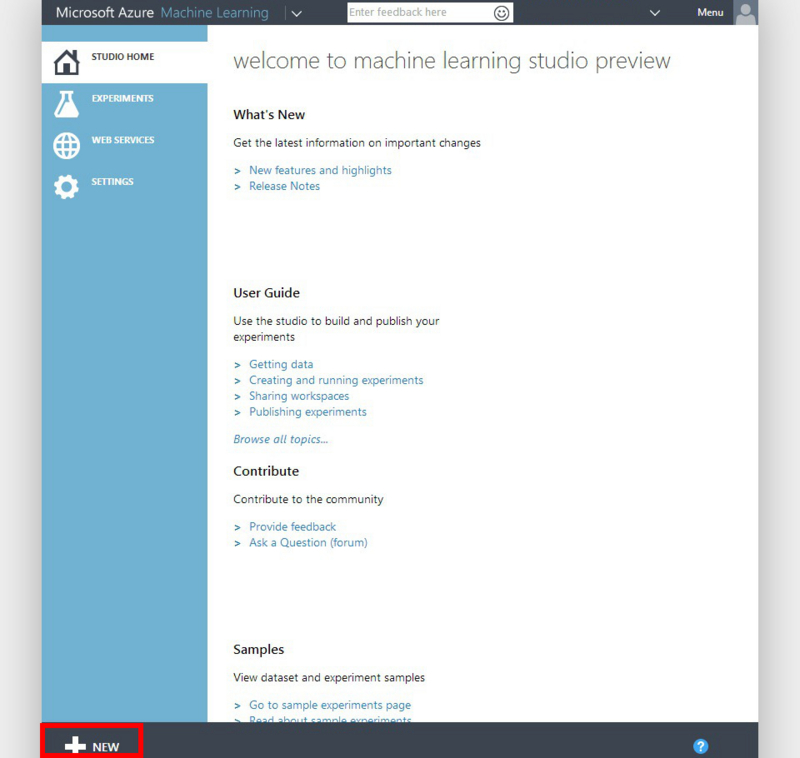Image resolution: width=800 pixels, height=758 pixels.
Task: Expand the chevron left of Menu
Action: [655, 13]
